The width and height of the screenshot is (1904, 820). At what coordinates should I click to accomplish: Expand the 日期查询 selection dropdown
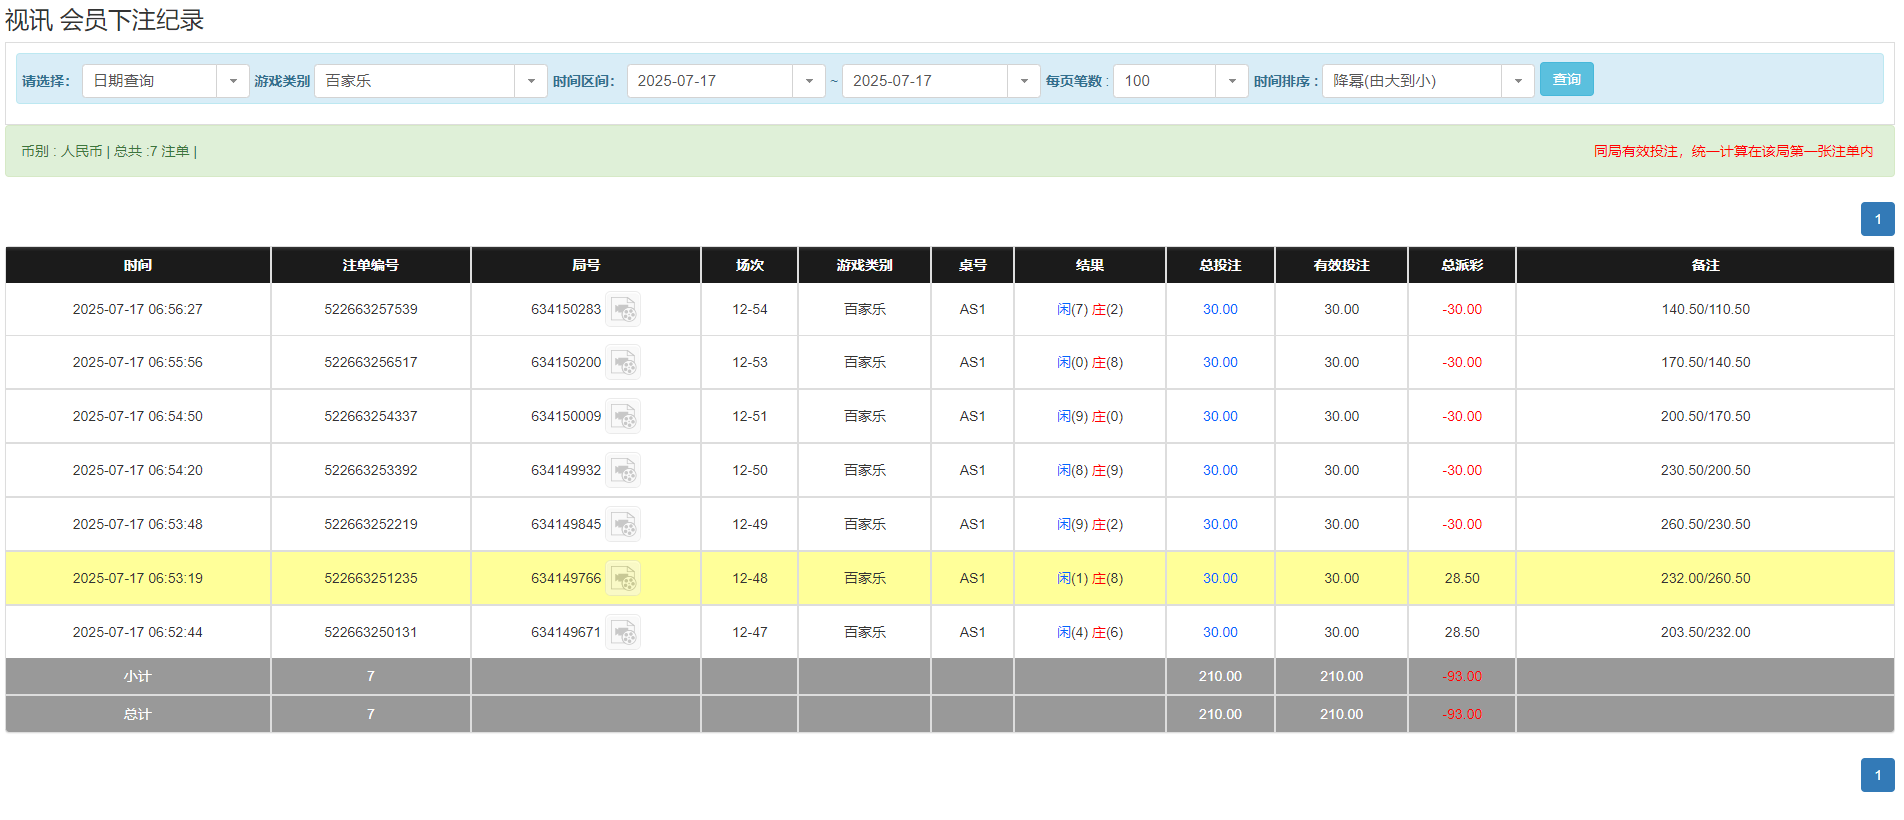click(232, 81)
